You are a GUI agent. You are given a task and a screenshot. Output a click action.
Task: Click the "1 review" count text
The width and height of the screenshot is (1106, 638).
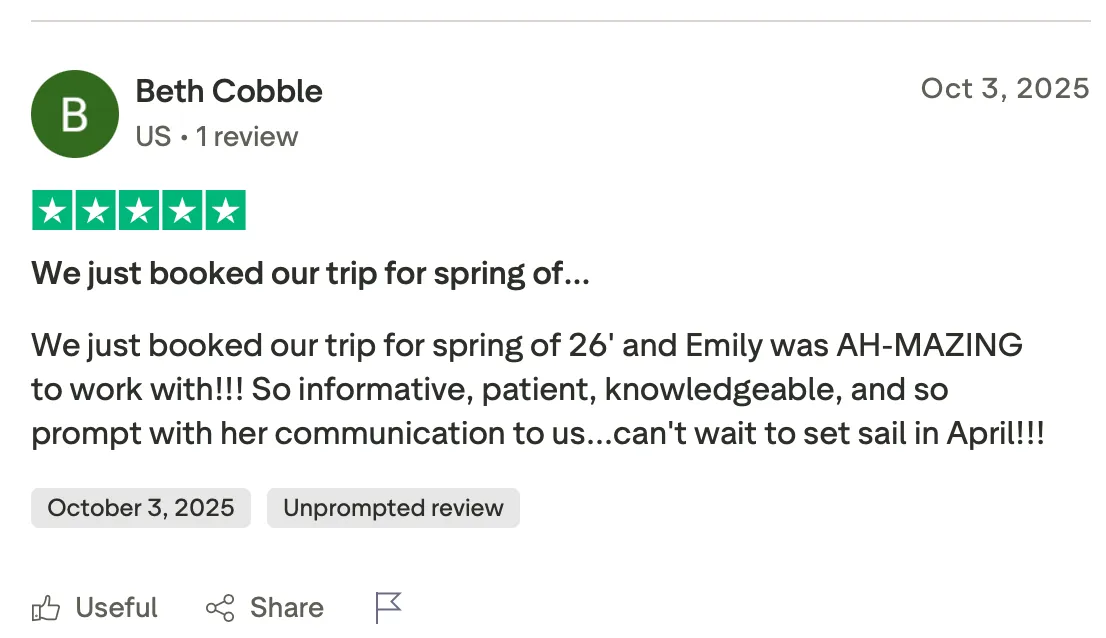247,136
